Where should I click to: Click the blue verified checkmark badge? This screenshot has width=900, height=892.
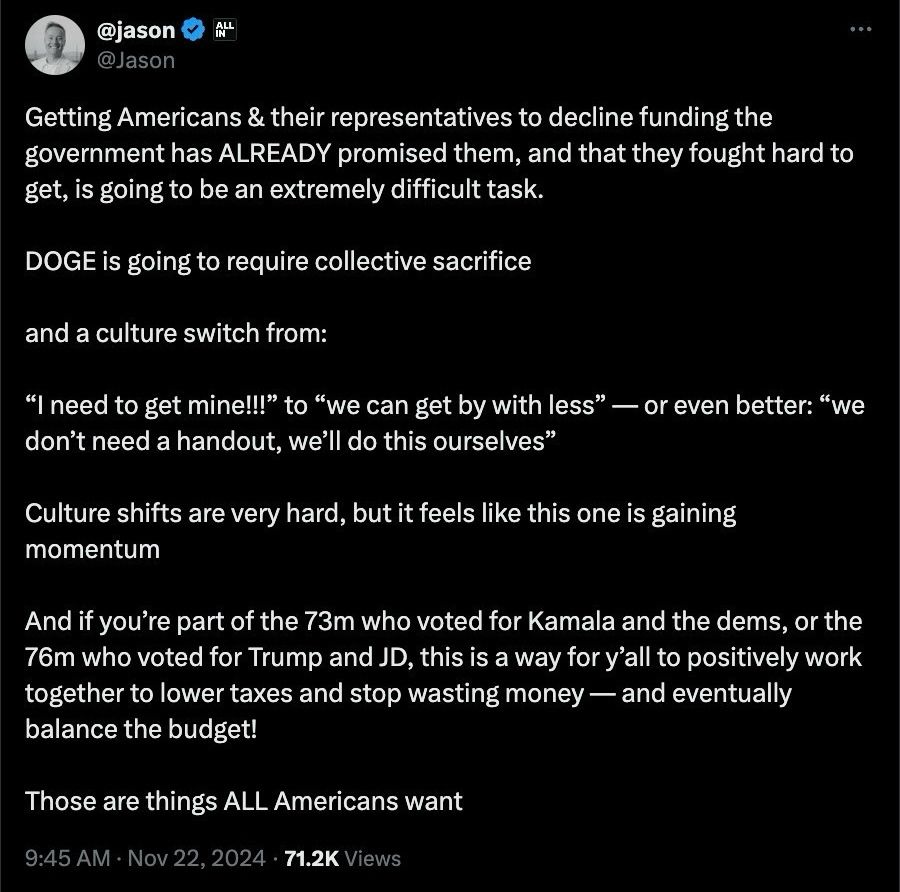[x=192, y=31]
